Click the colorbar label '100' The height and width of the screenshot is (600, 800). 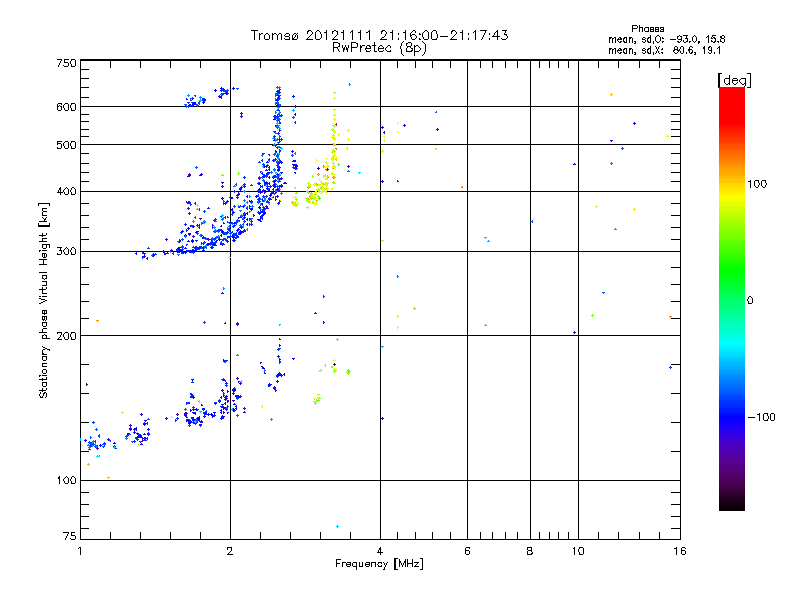pos(757,184)
